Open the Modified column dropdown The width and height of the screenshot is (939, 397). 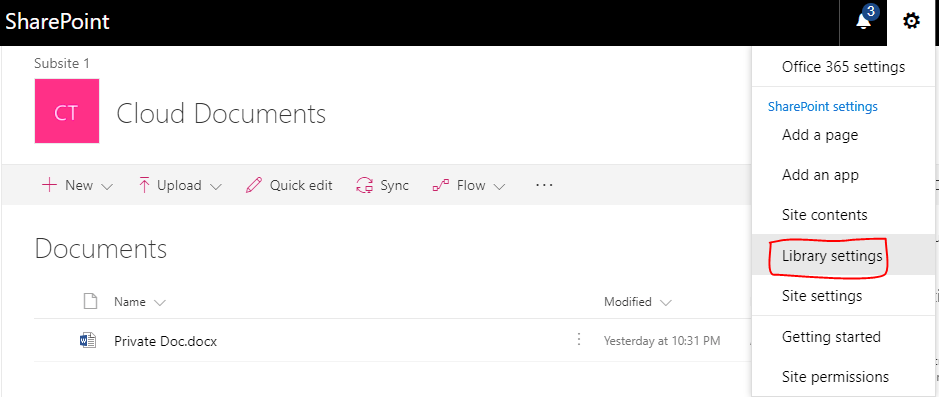click(666, 302)
